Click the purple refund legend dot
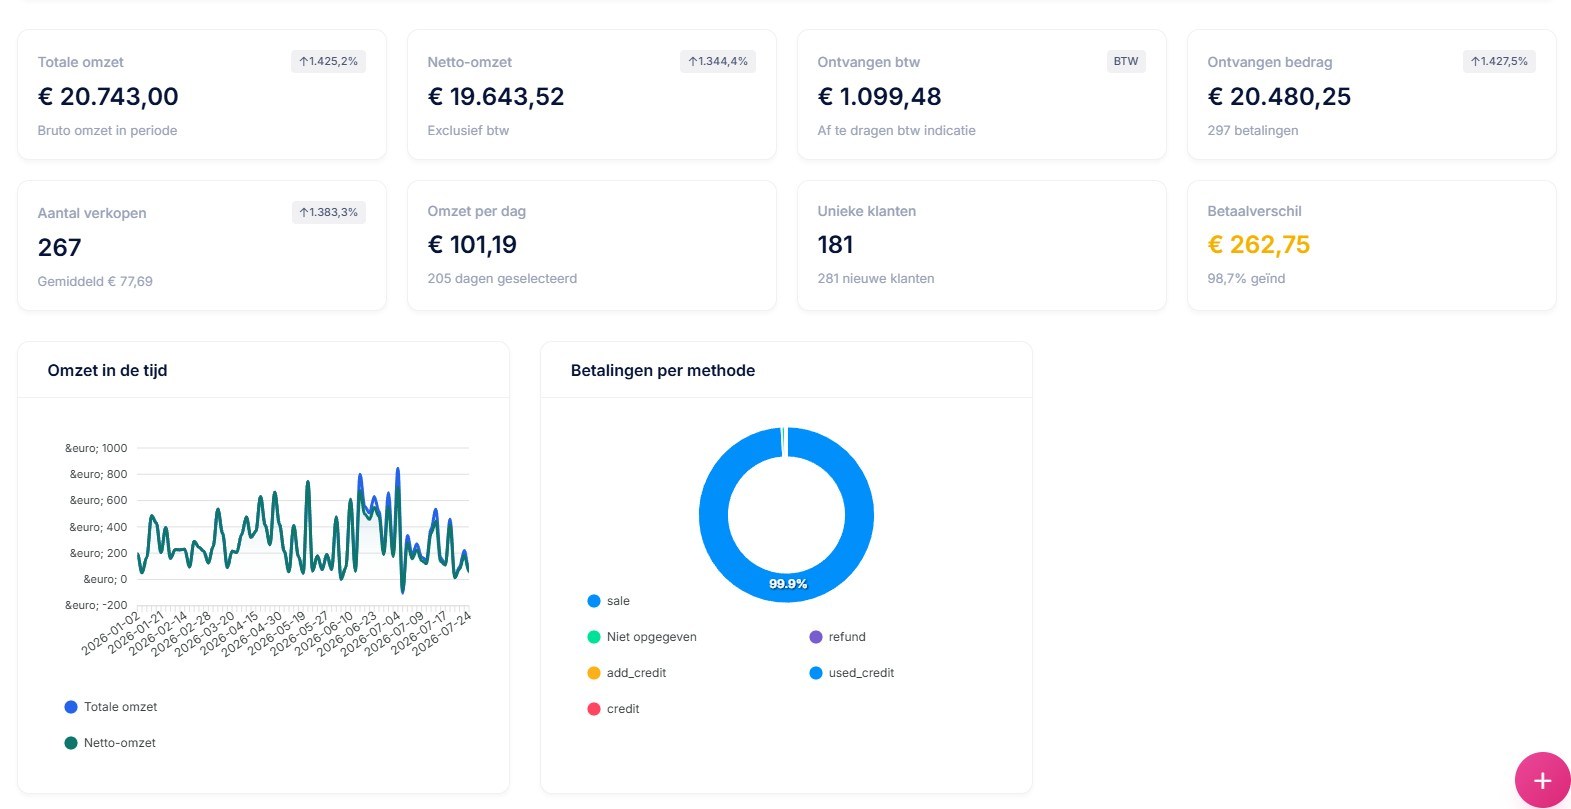The image size is (1571, 809). coord(816,637)
